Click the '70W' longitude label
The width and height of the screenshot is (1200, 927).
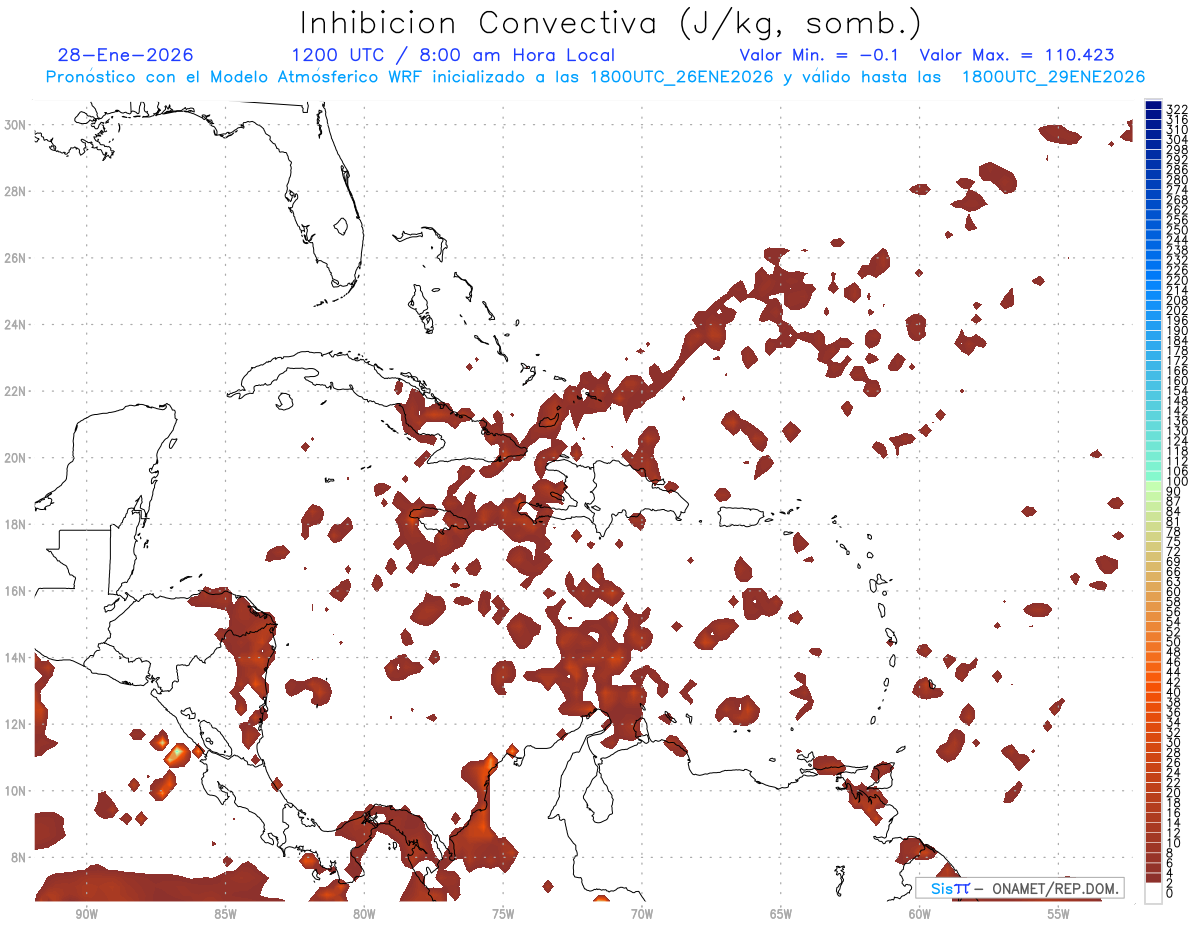pyautogui.click(x=642, y=915)
